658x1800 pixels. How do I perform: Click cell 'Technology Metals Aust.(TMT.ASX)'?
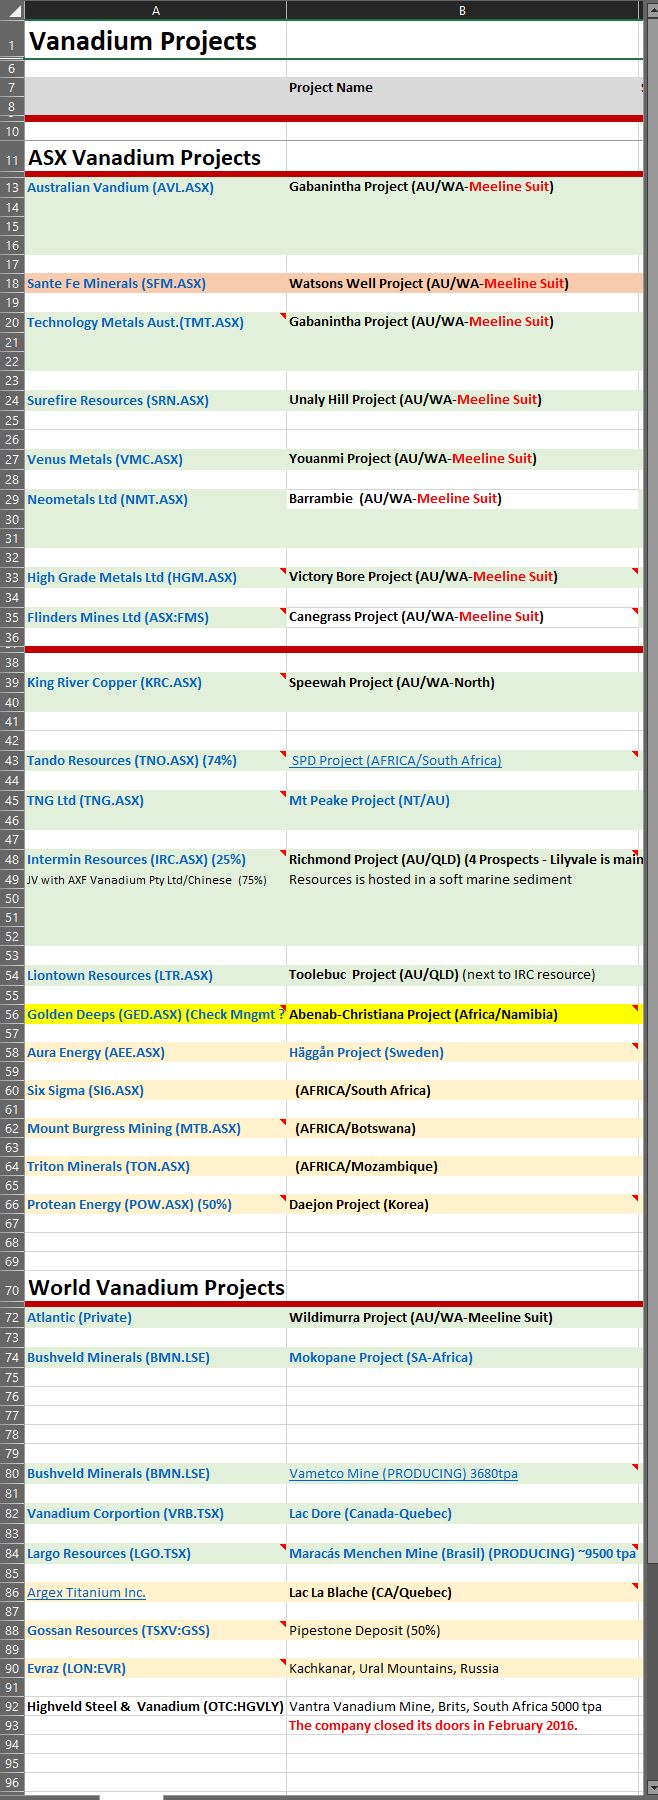[x=155, y=322]
